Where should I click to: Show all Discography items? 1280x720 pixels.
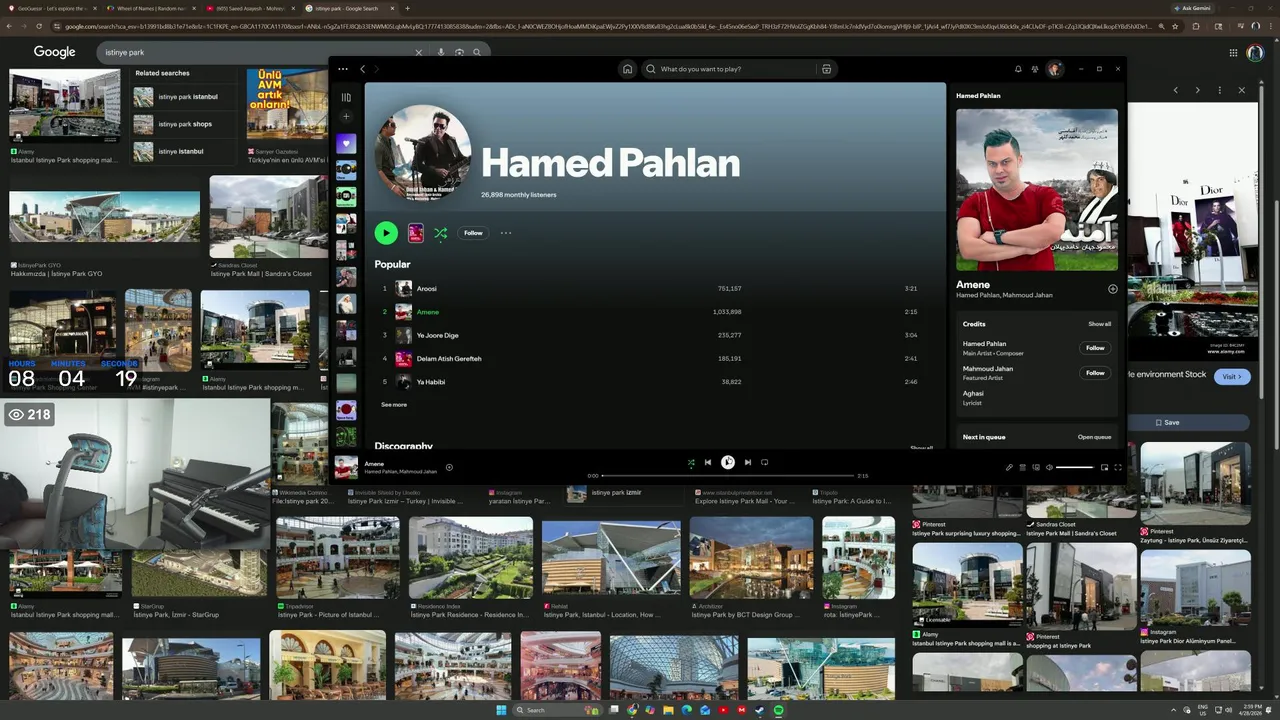pyautogui.click(x=921, y=447)
